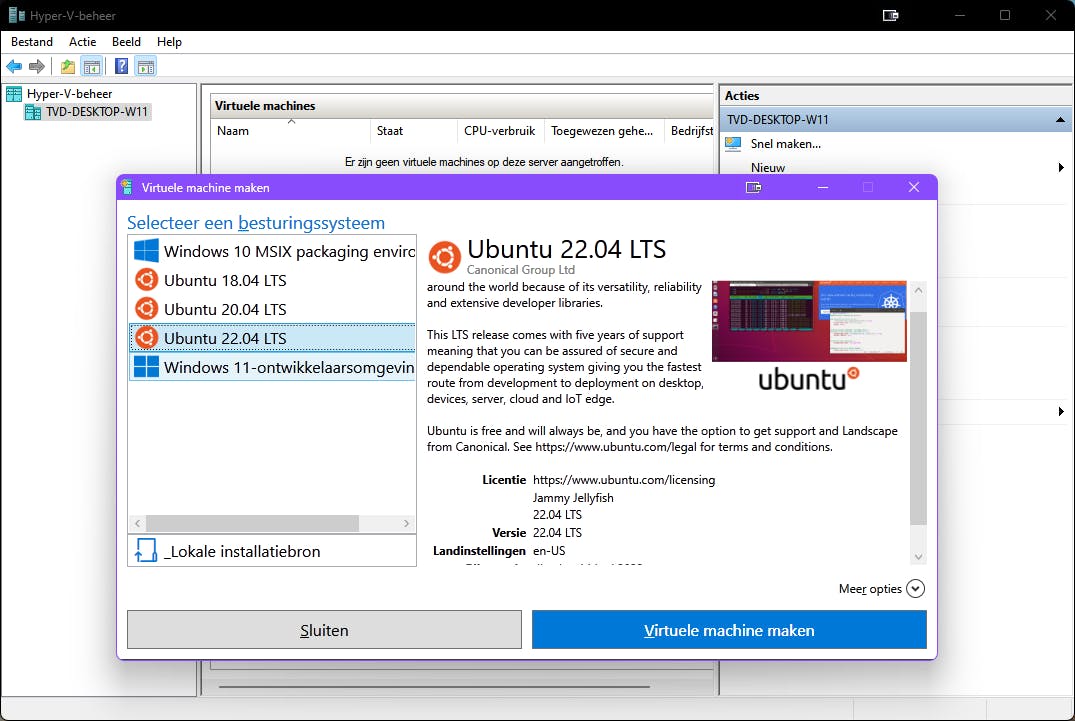The image size is (1075, 721).
Task: Click Hyper-V-beheer root tree icon
Action: pyautogui.click(x=14, y=94)
